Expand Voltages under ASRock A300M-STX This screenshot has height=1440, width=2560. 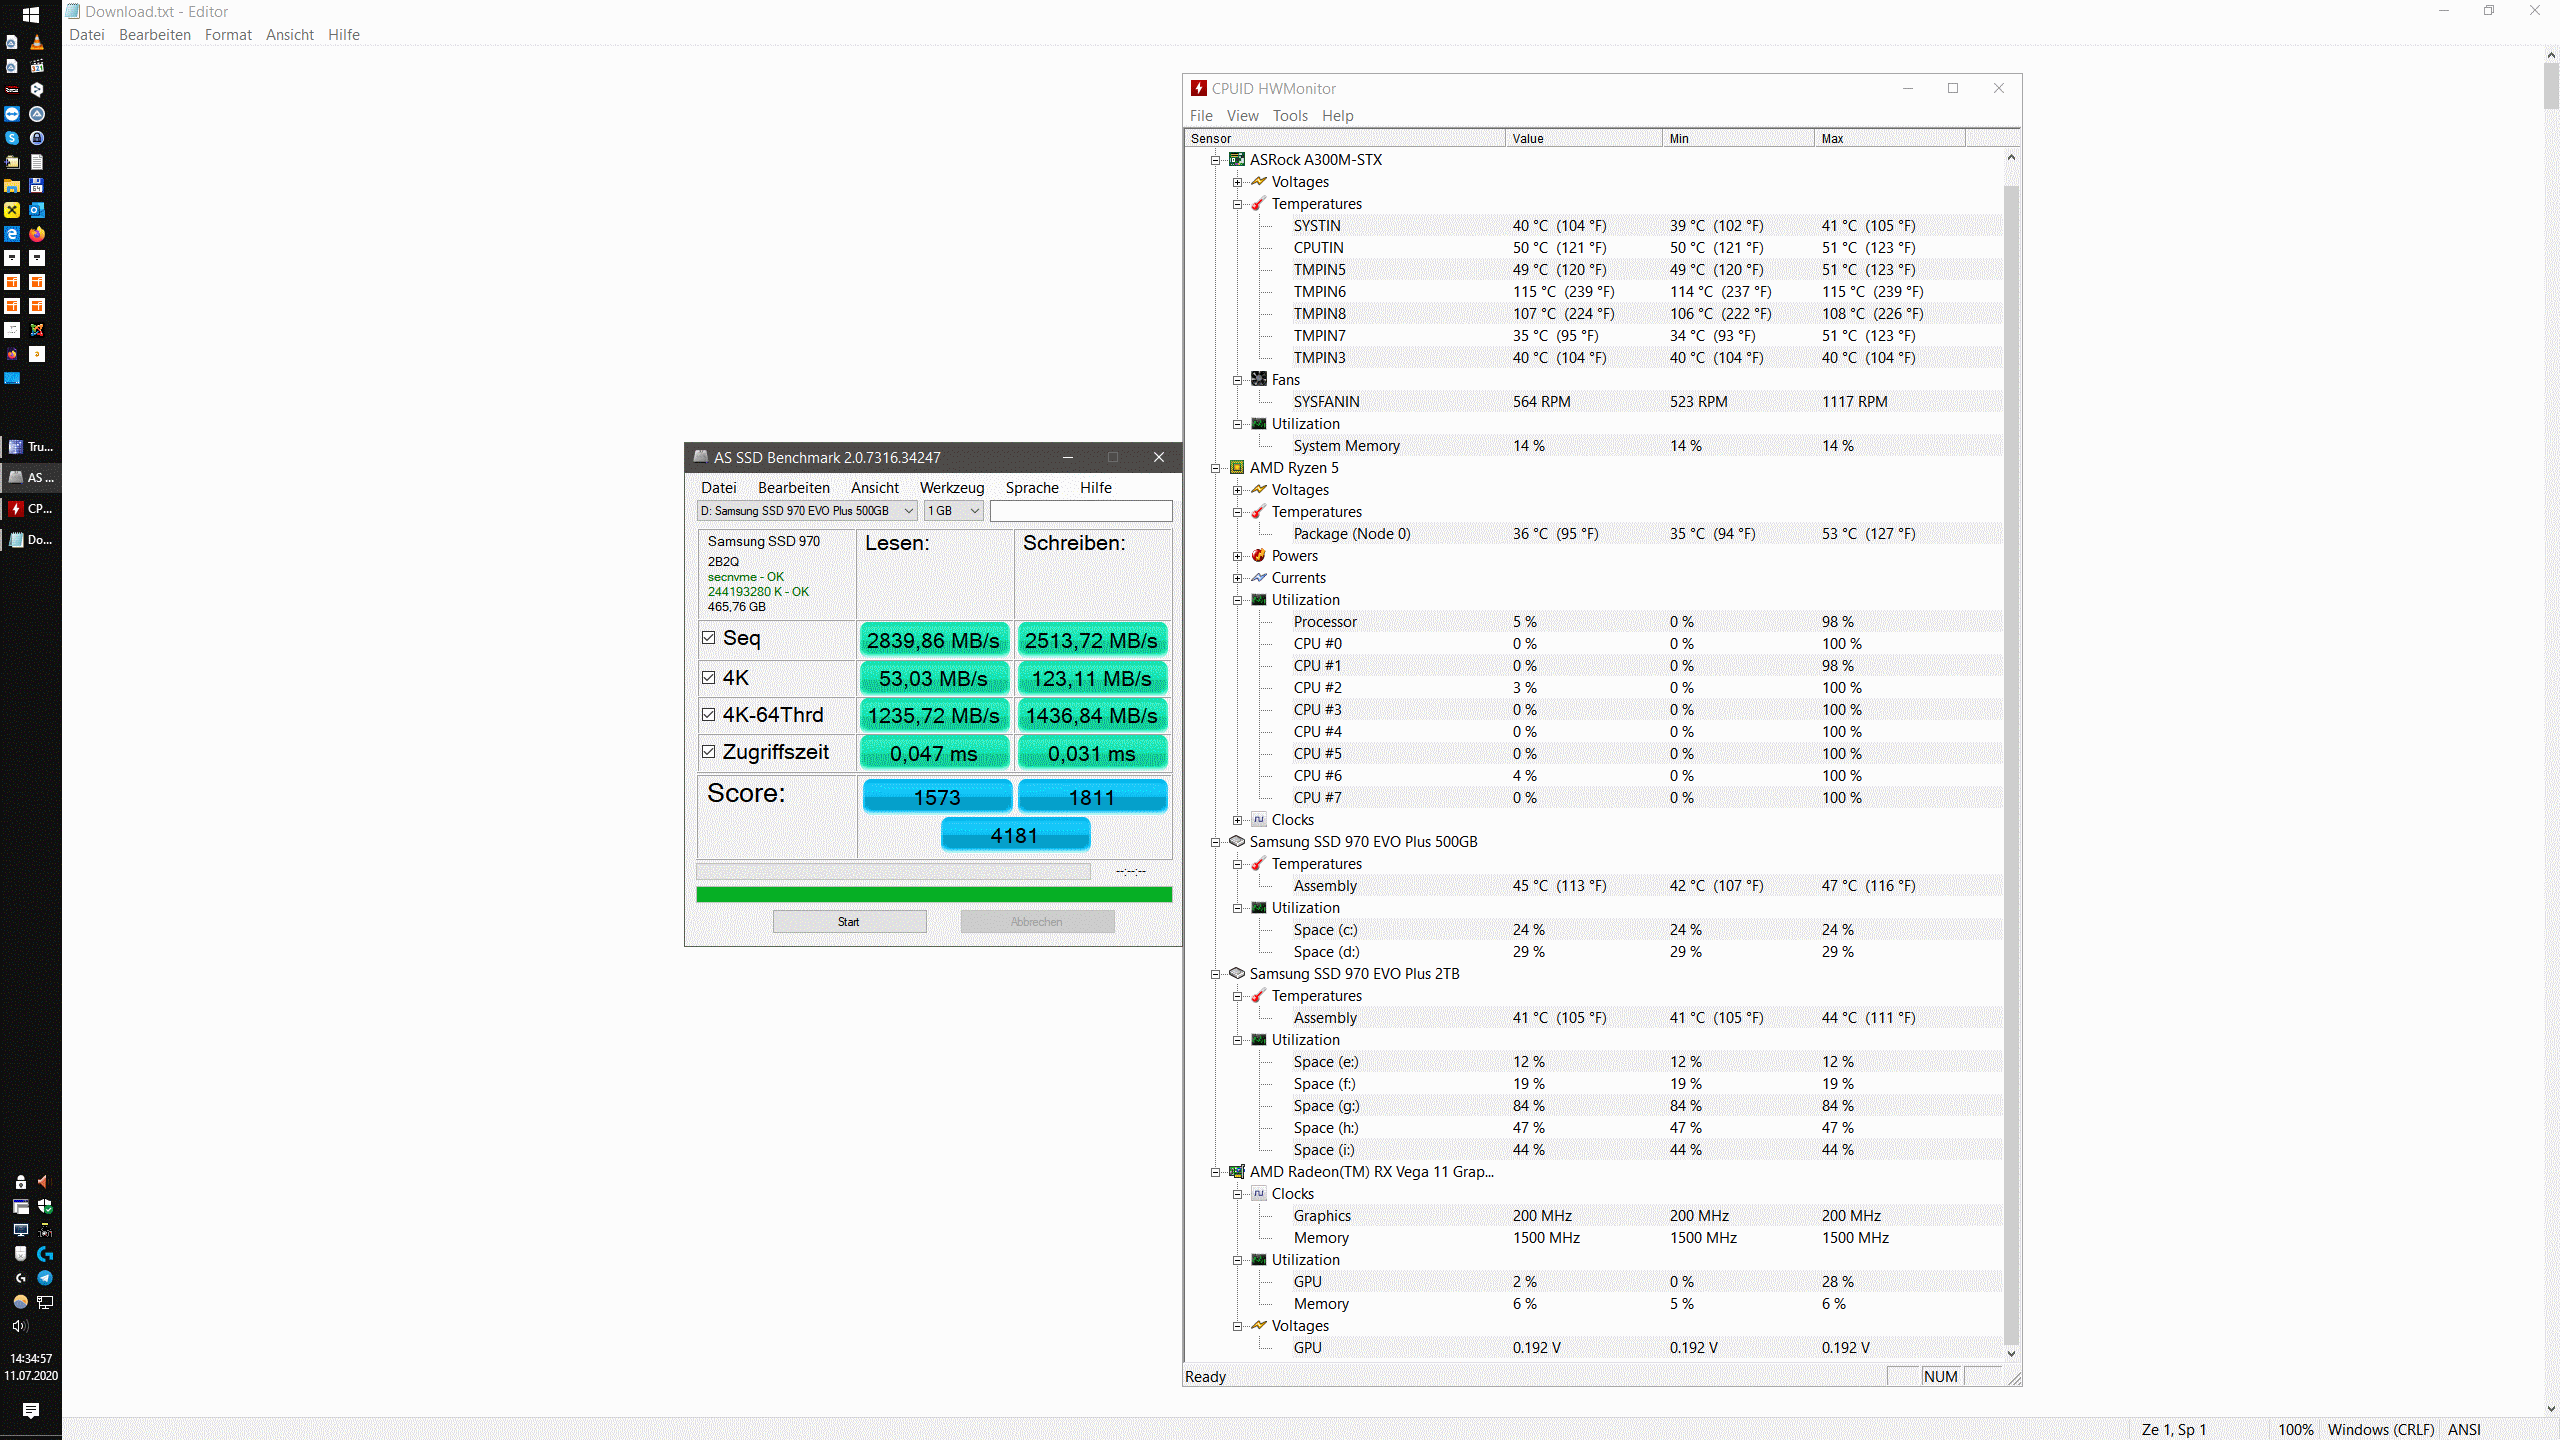[1238, 182]
